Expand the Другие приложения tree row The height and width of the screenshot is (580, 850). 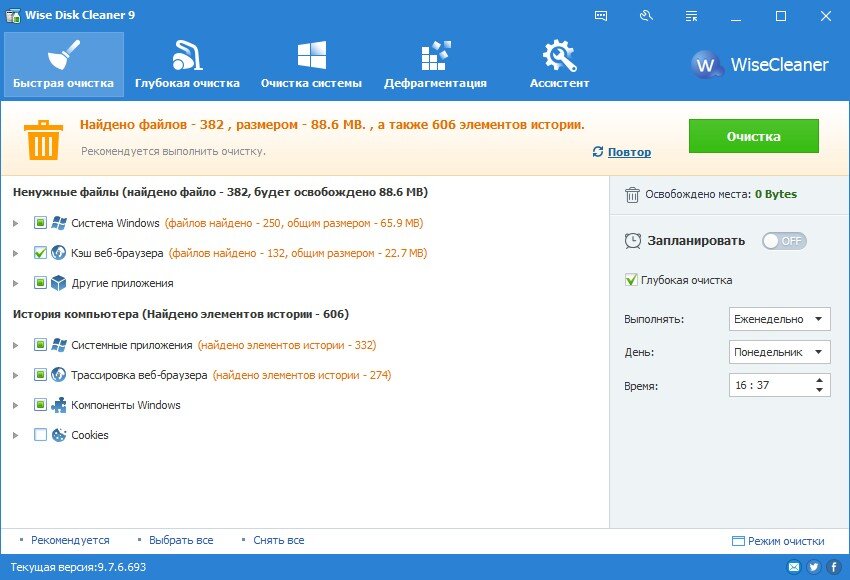(x=16, y=283)
